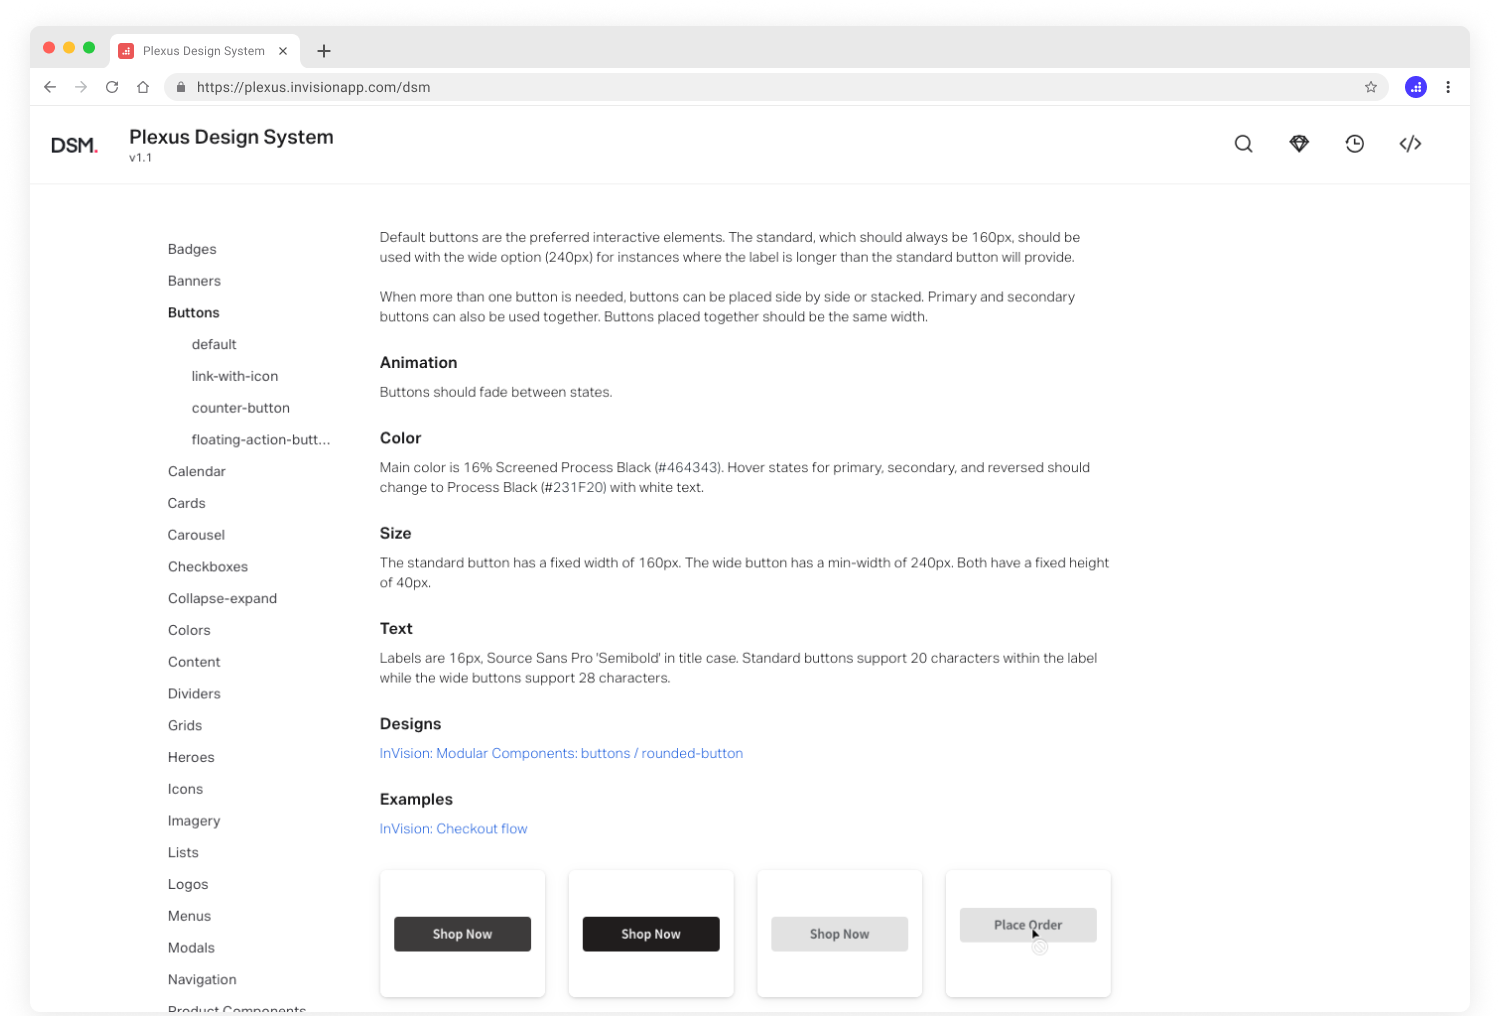
Task: Click the Color heading
Action: (400, 438)
